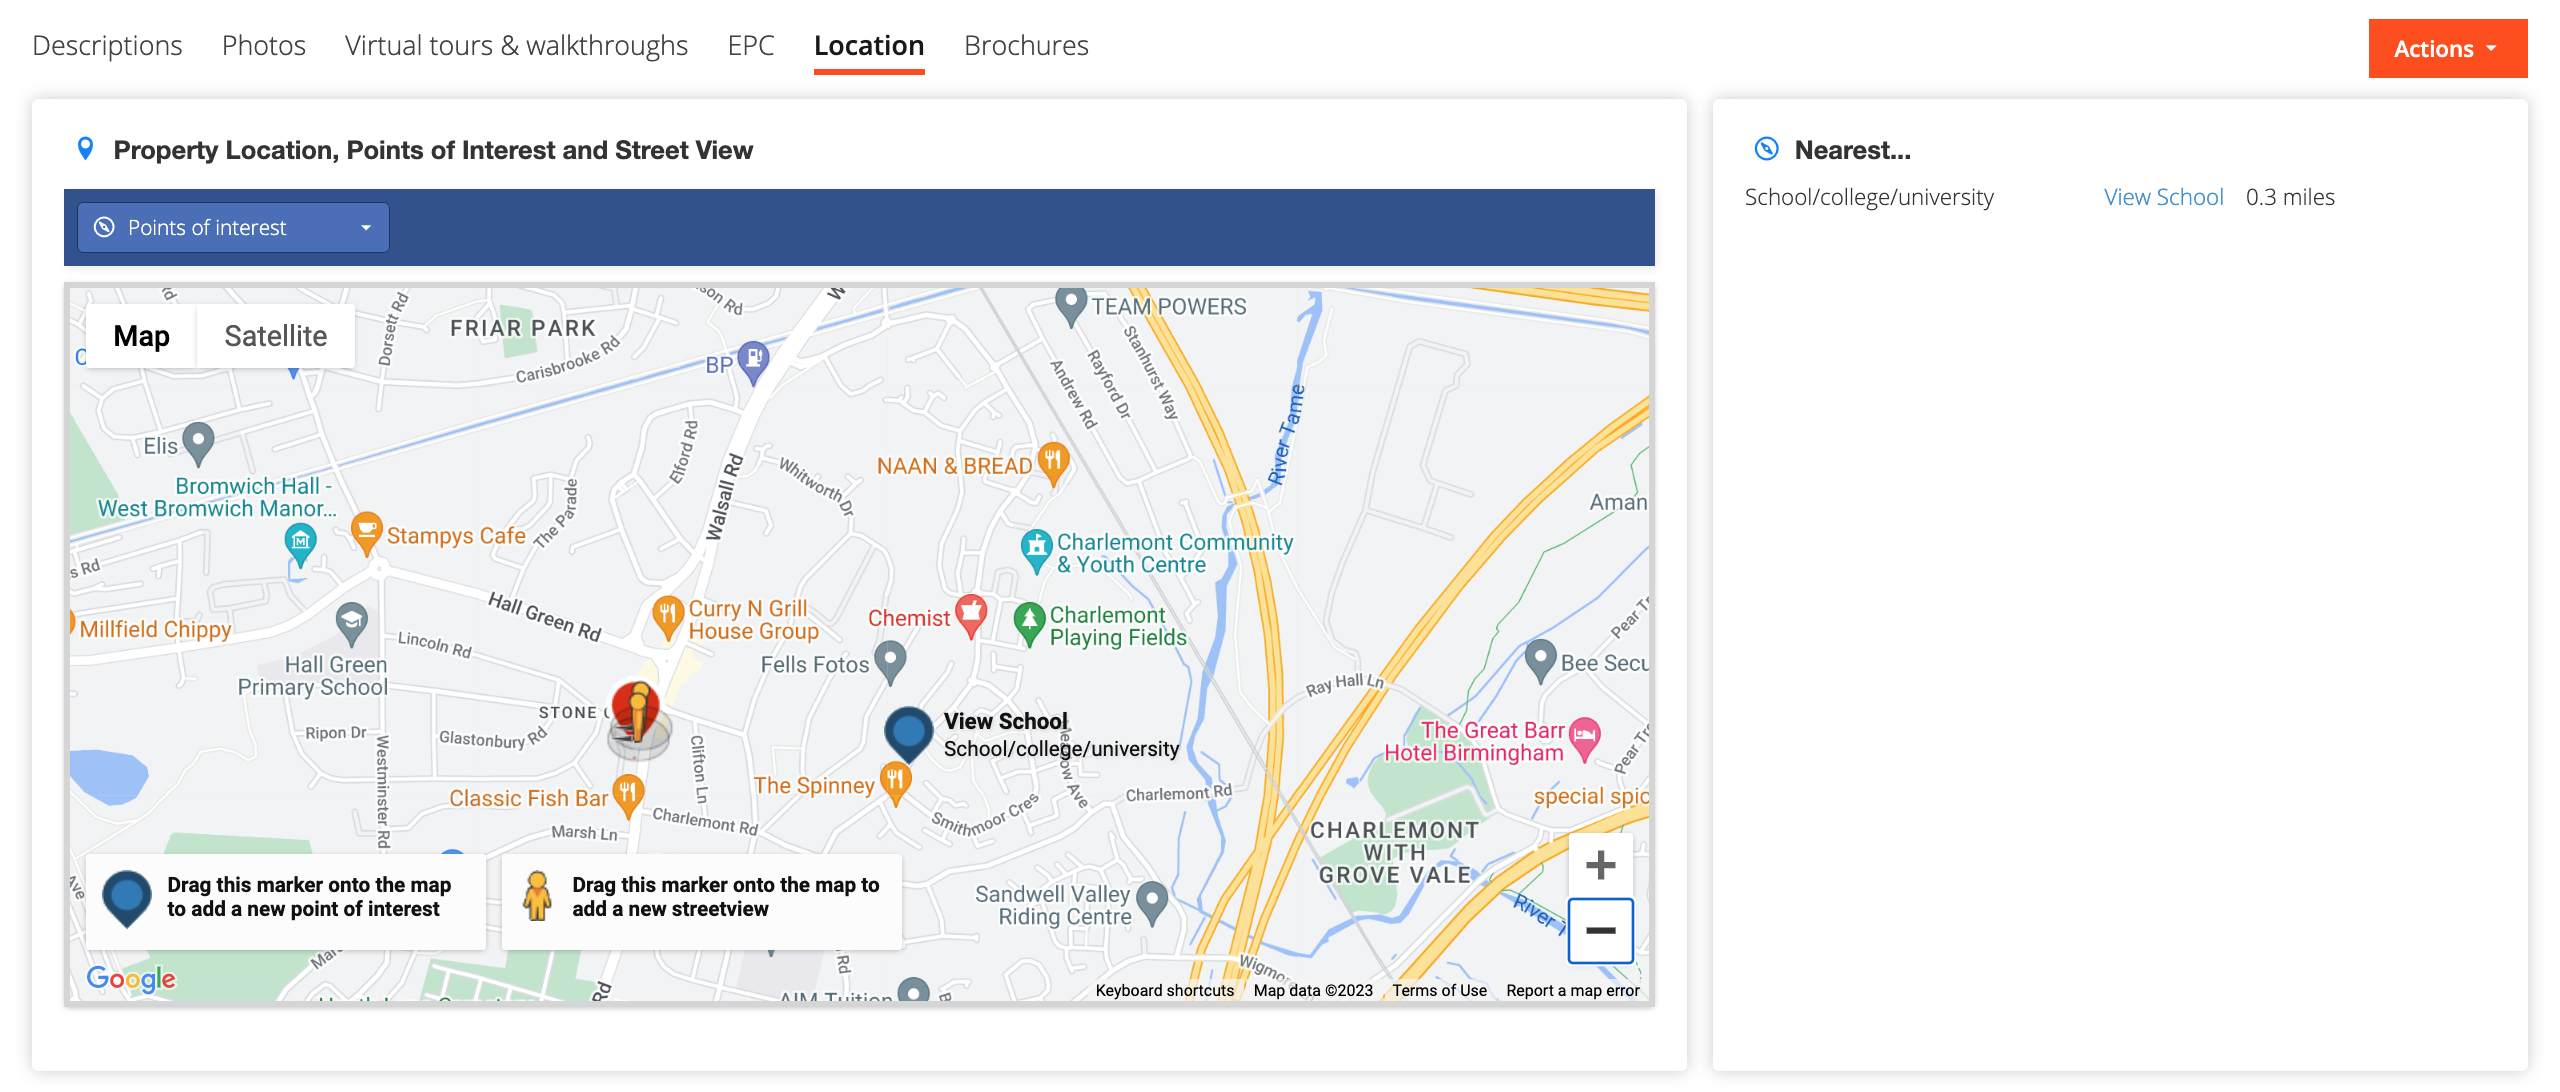Click the 'Map data ©2023' text
This screenshot has width=2560, height=1092.
(x=1313, y=990)
